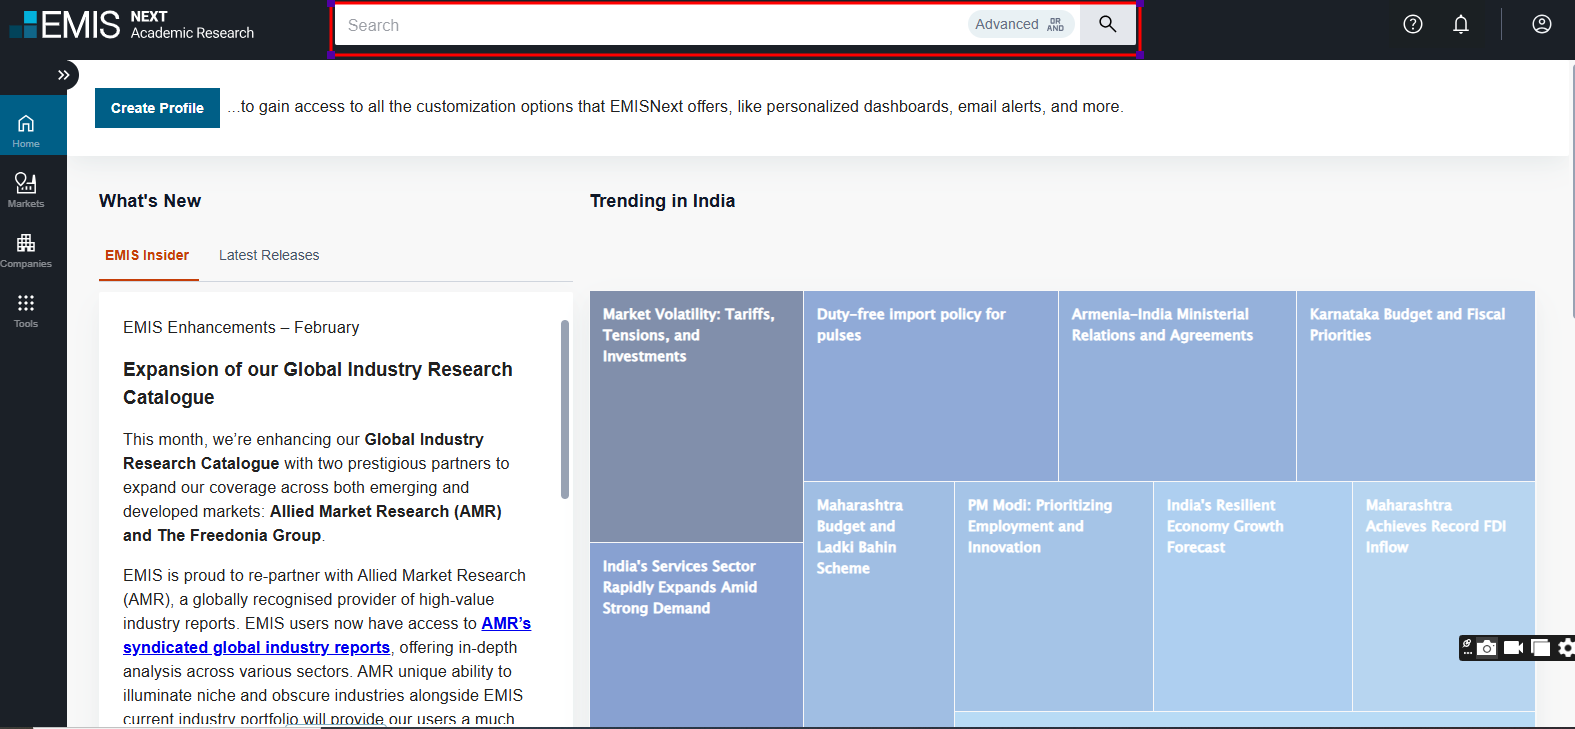Click the What's New panel scrollbar

565,410
